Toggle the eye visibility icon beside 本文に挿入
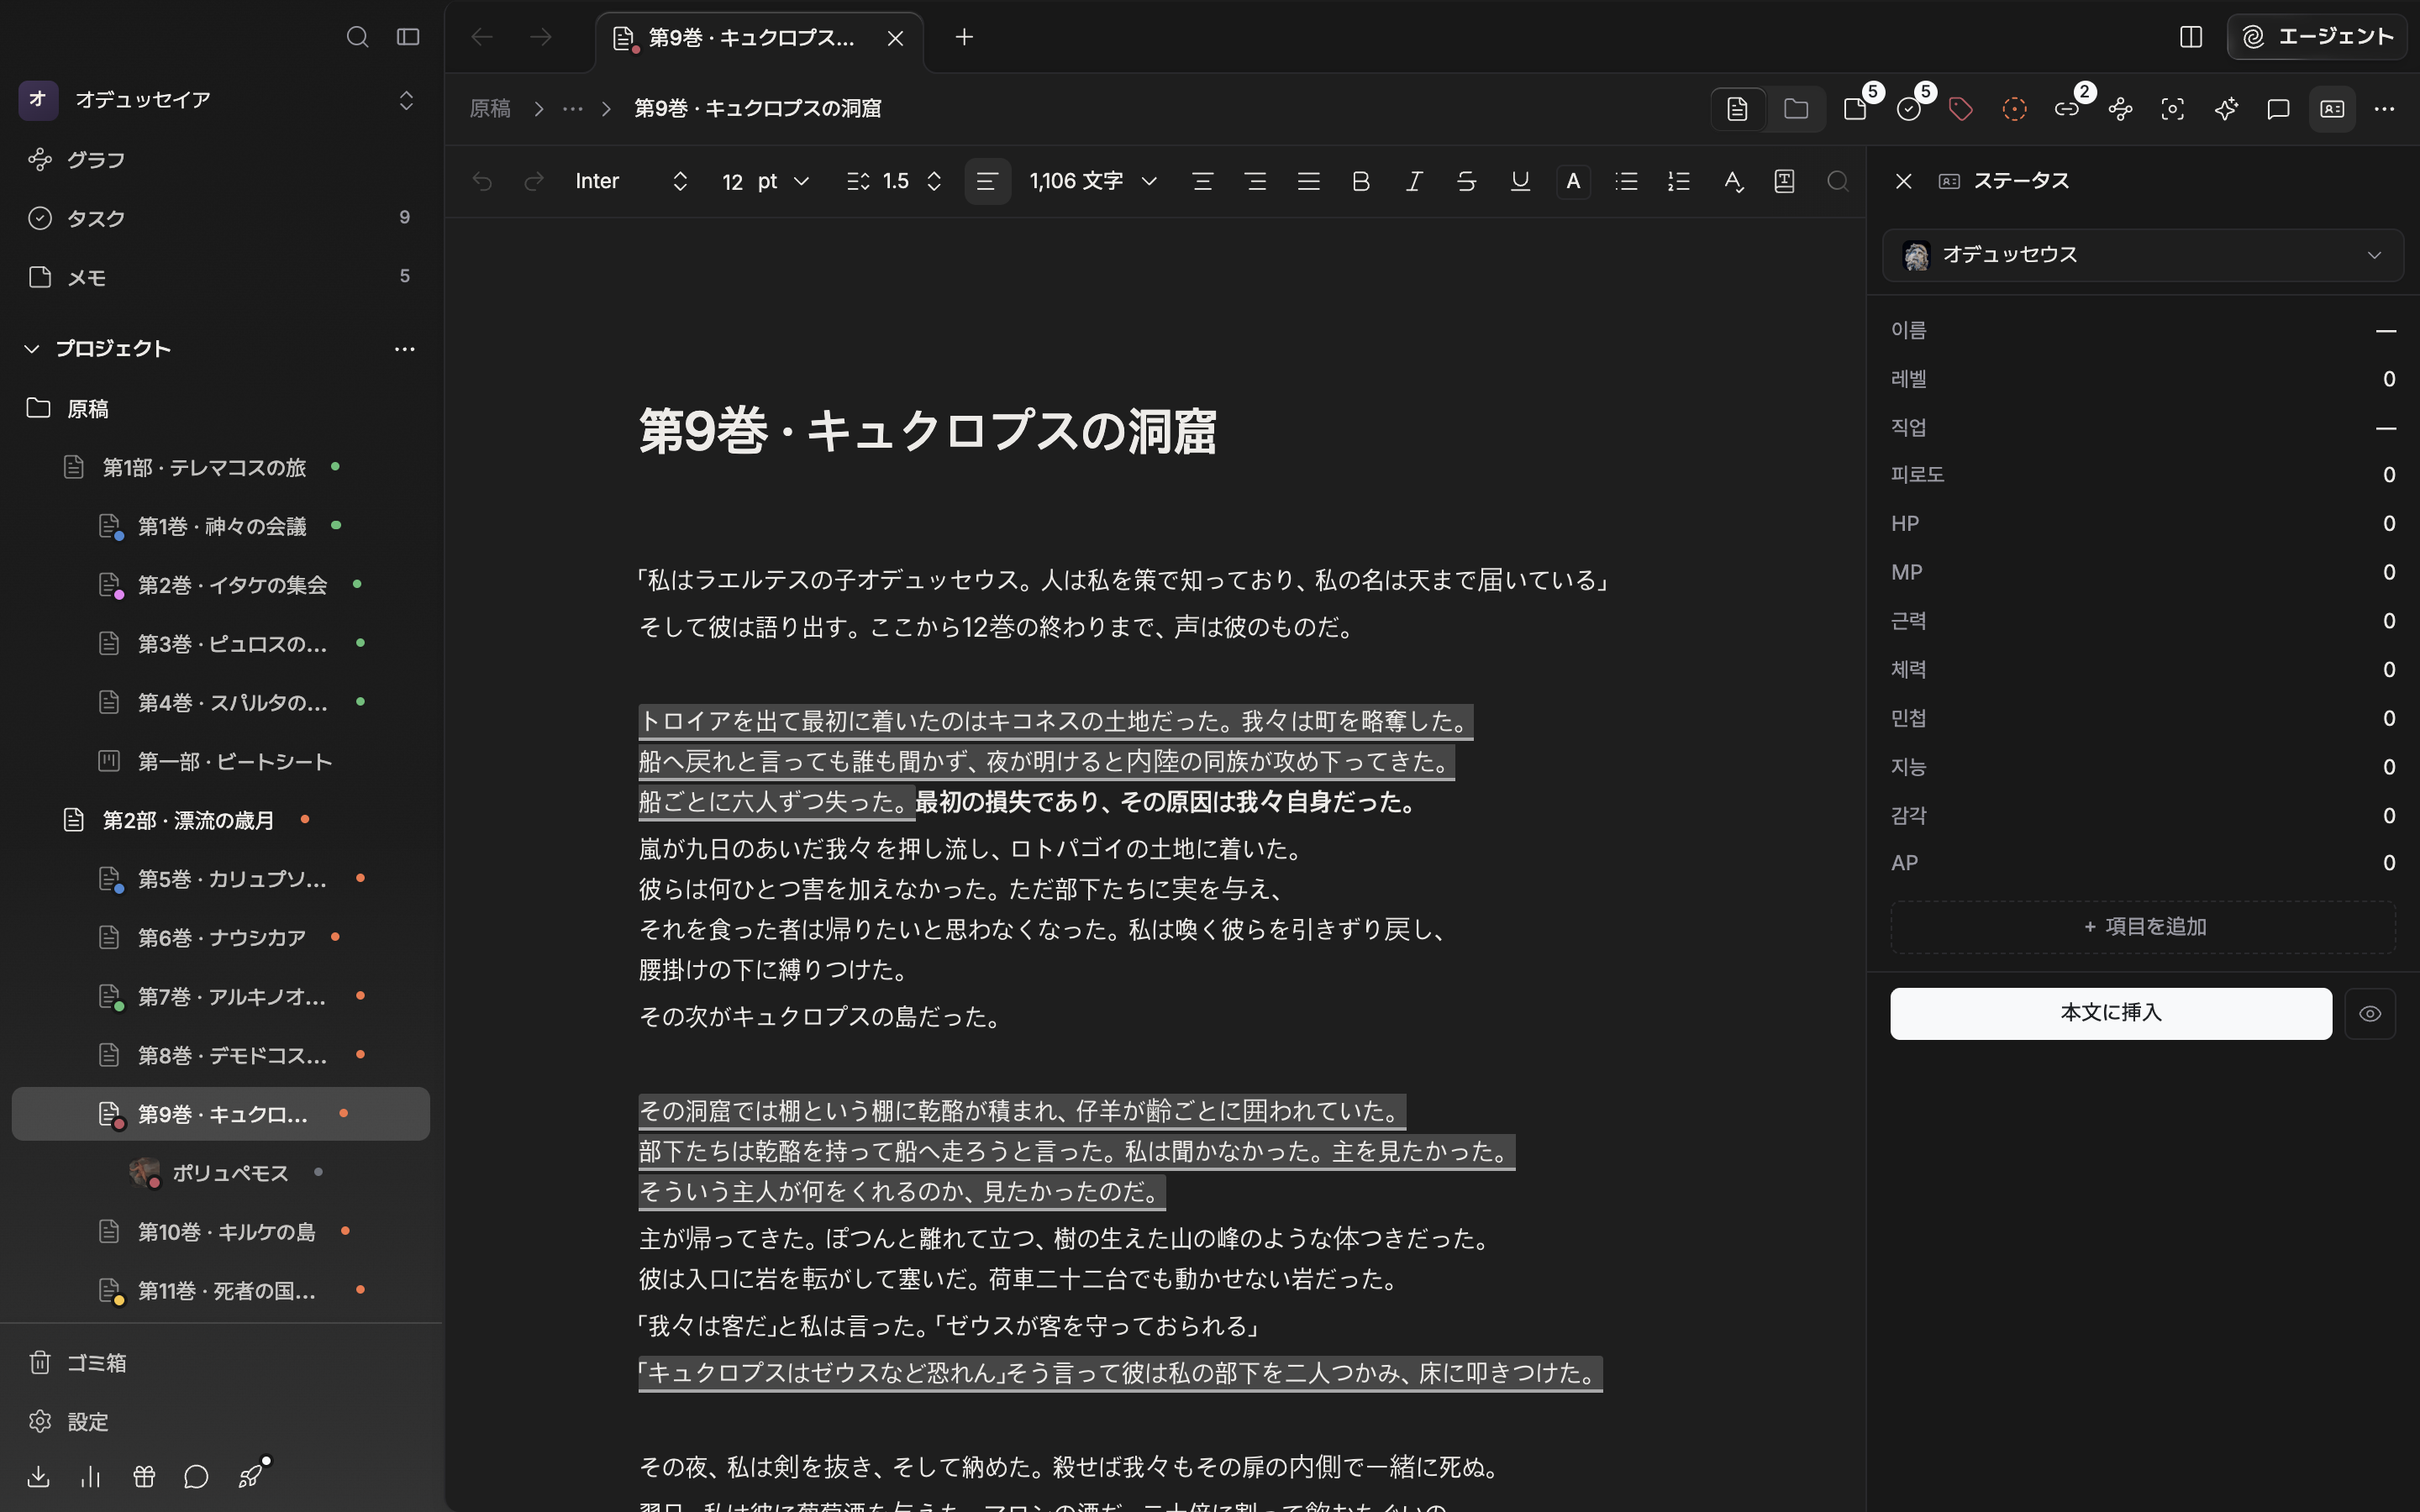2420x1512 pixels. coord(2370,1013)
